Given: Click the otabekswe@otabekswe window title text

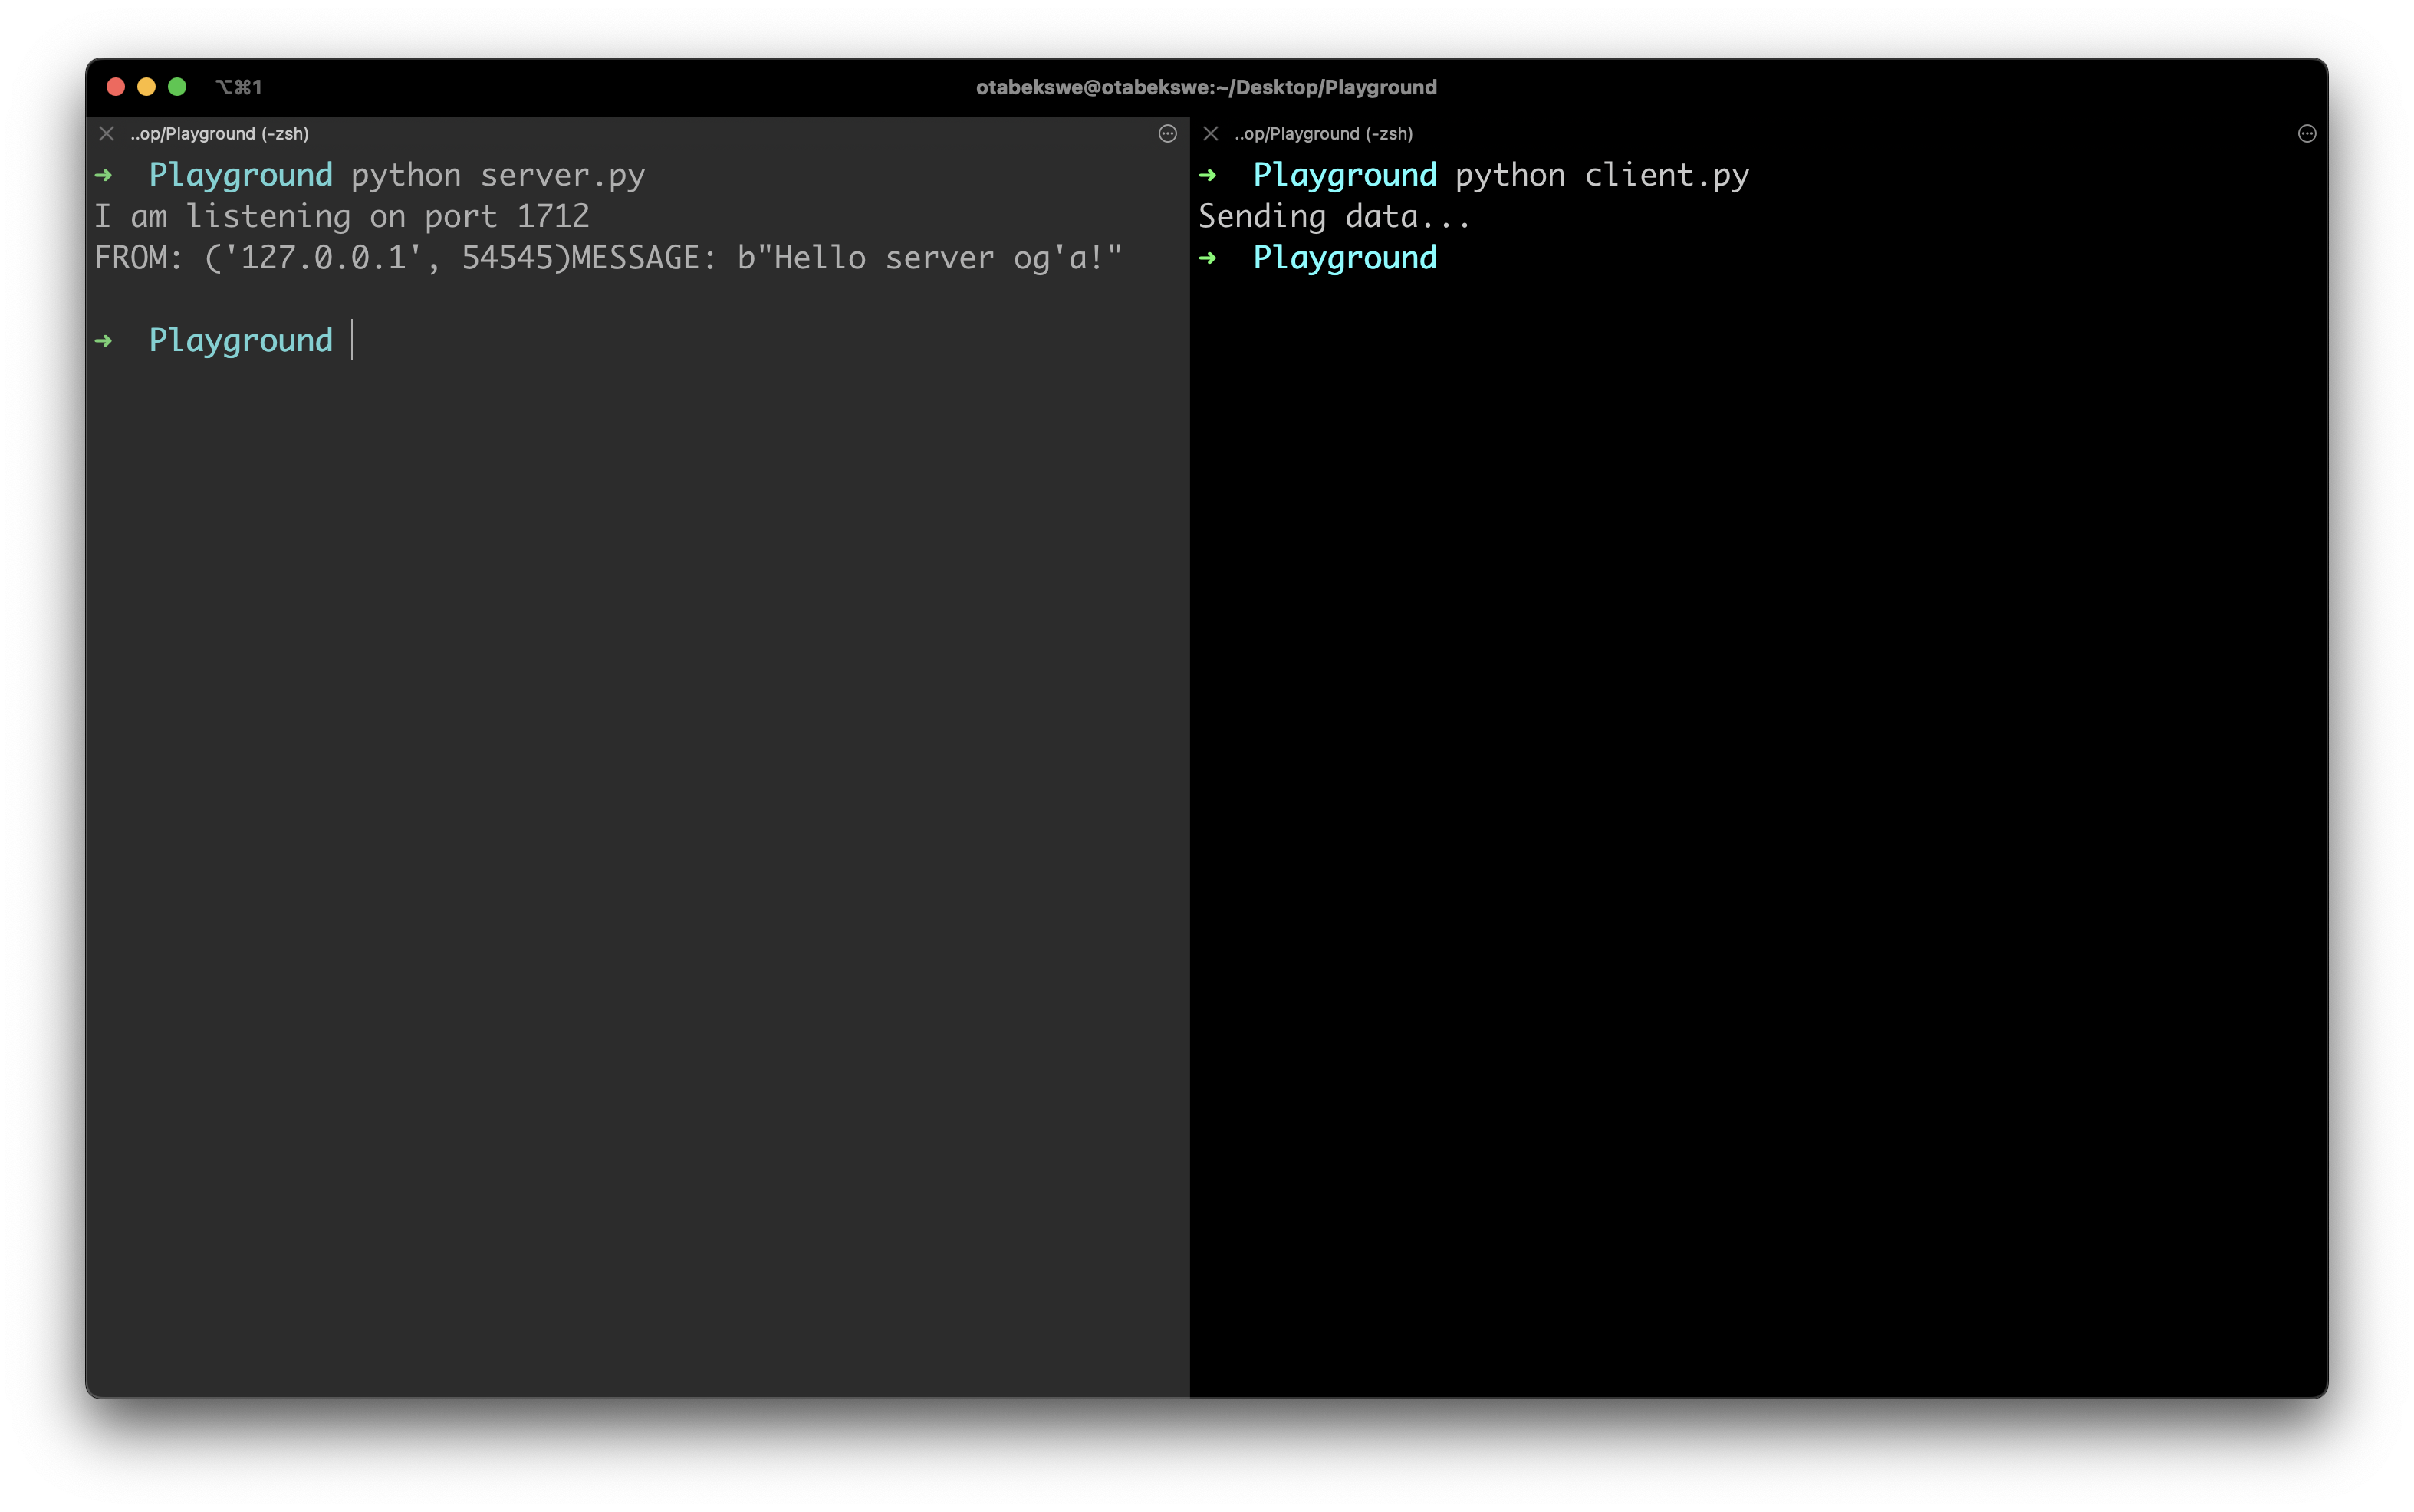Looking at the screenshot, I should pyautogui.click(x=1206, y=87).
